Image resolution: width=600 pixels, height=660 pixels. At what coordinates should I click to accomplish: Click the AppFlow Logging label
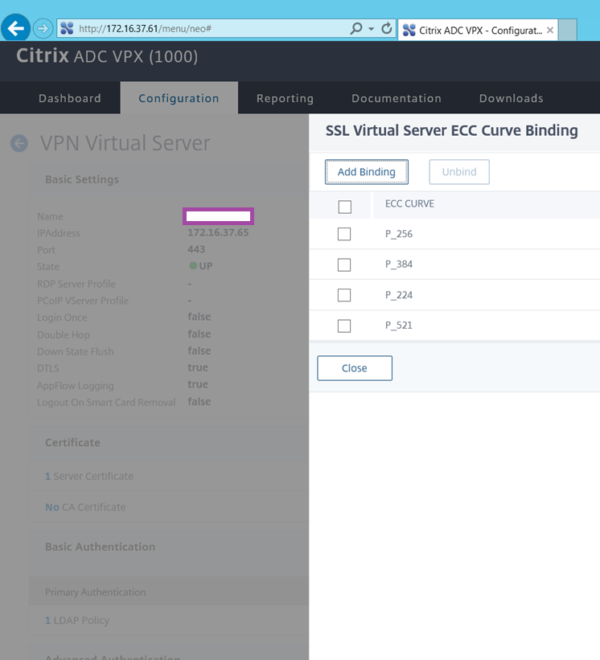tap(75, 386)
